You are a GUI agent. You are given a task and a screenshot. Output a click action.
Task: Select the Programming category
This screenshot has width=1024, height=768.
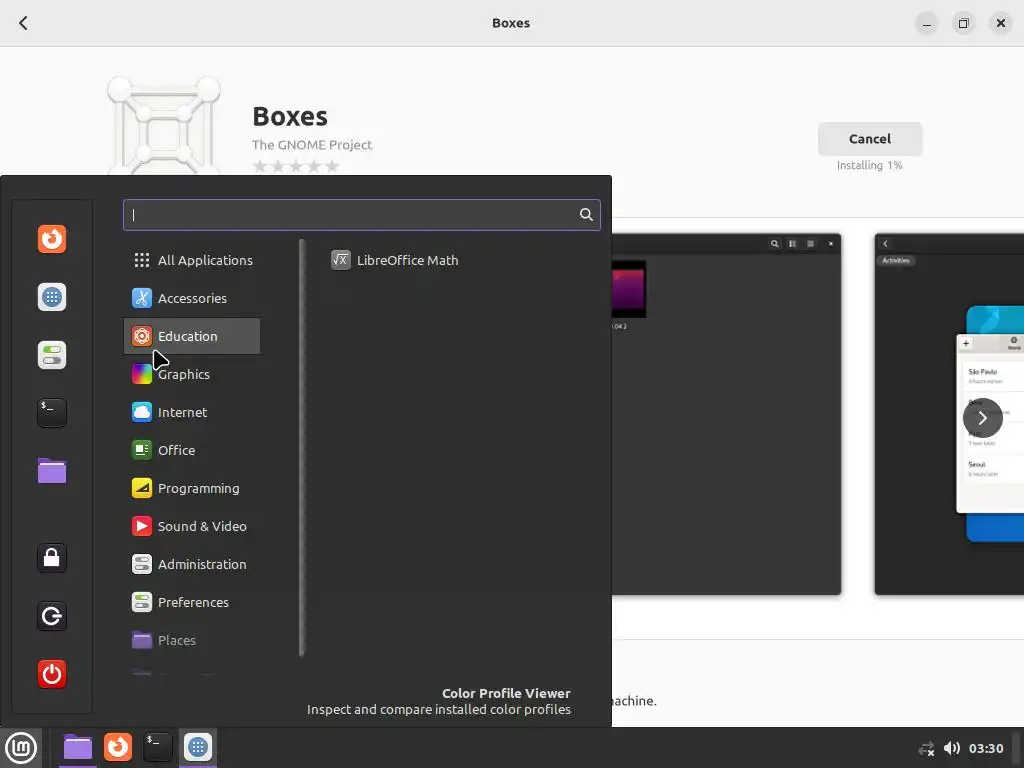192,488
